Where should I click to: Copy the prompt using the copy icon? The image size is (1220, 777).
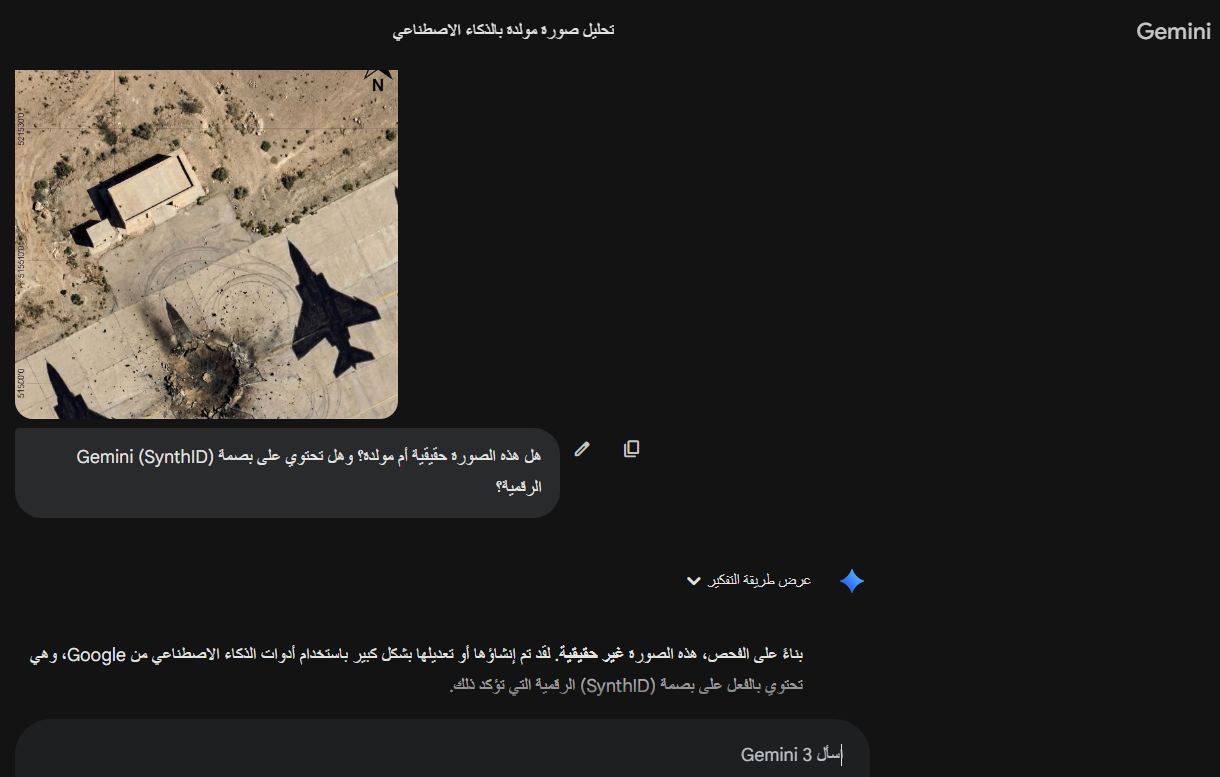point(631,449)
